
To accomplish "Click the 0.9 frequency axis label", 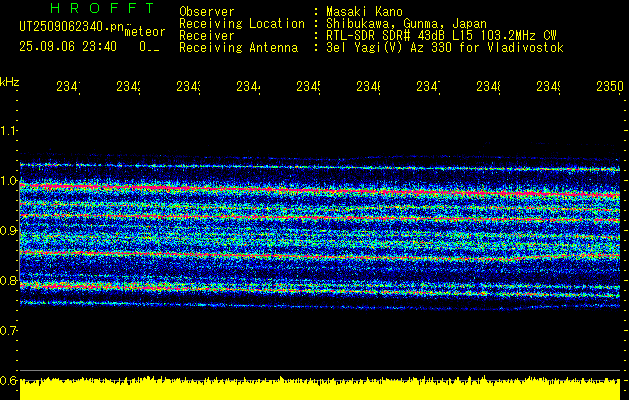I will click(8, 231).
